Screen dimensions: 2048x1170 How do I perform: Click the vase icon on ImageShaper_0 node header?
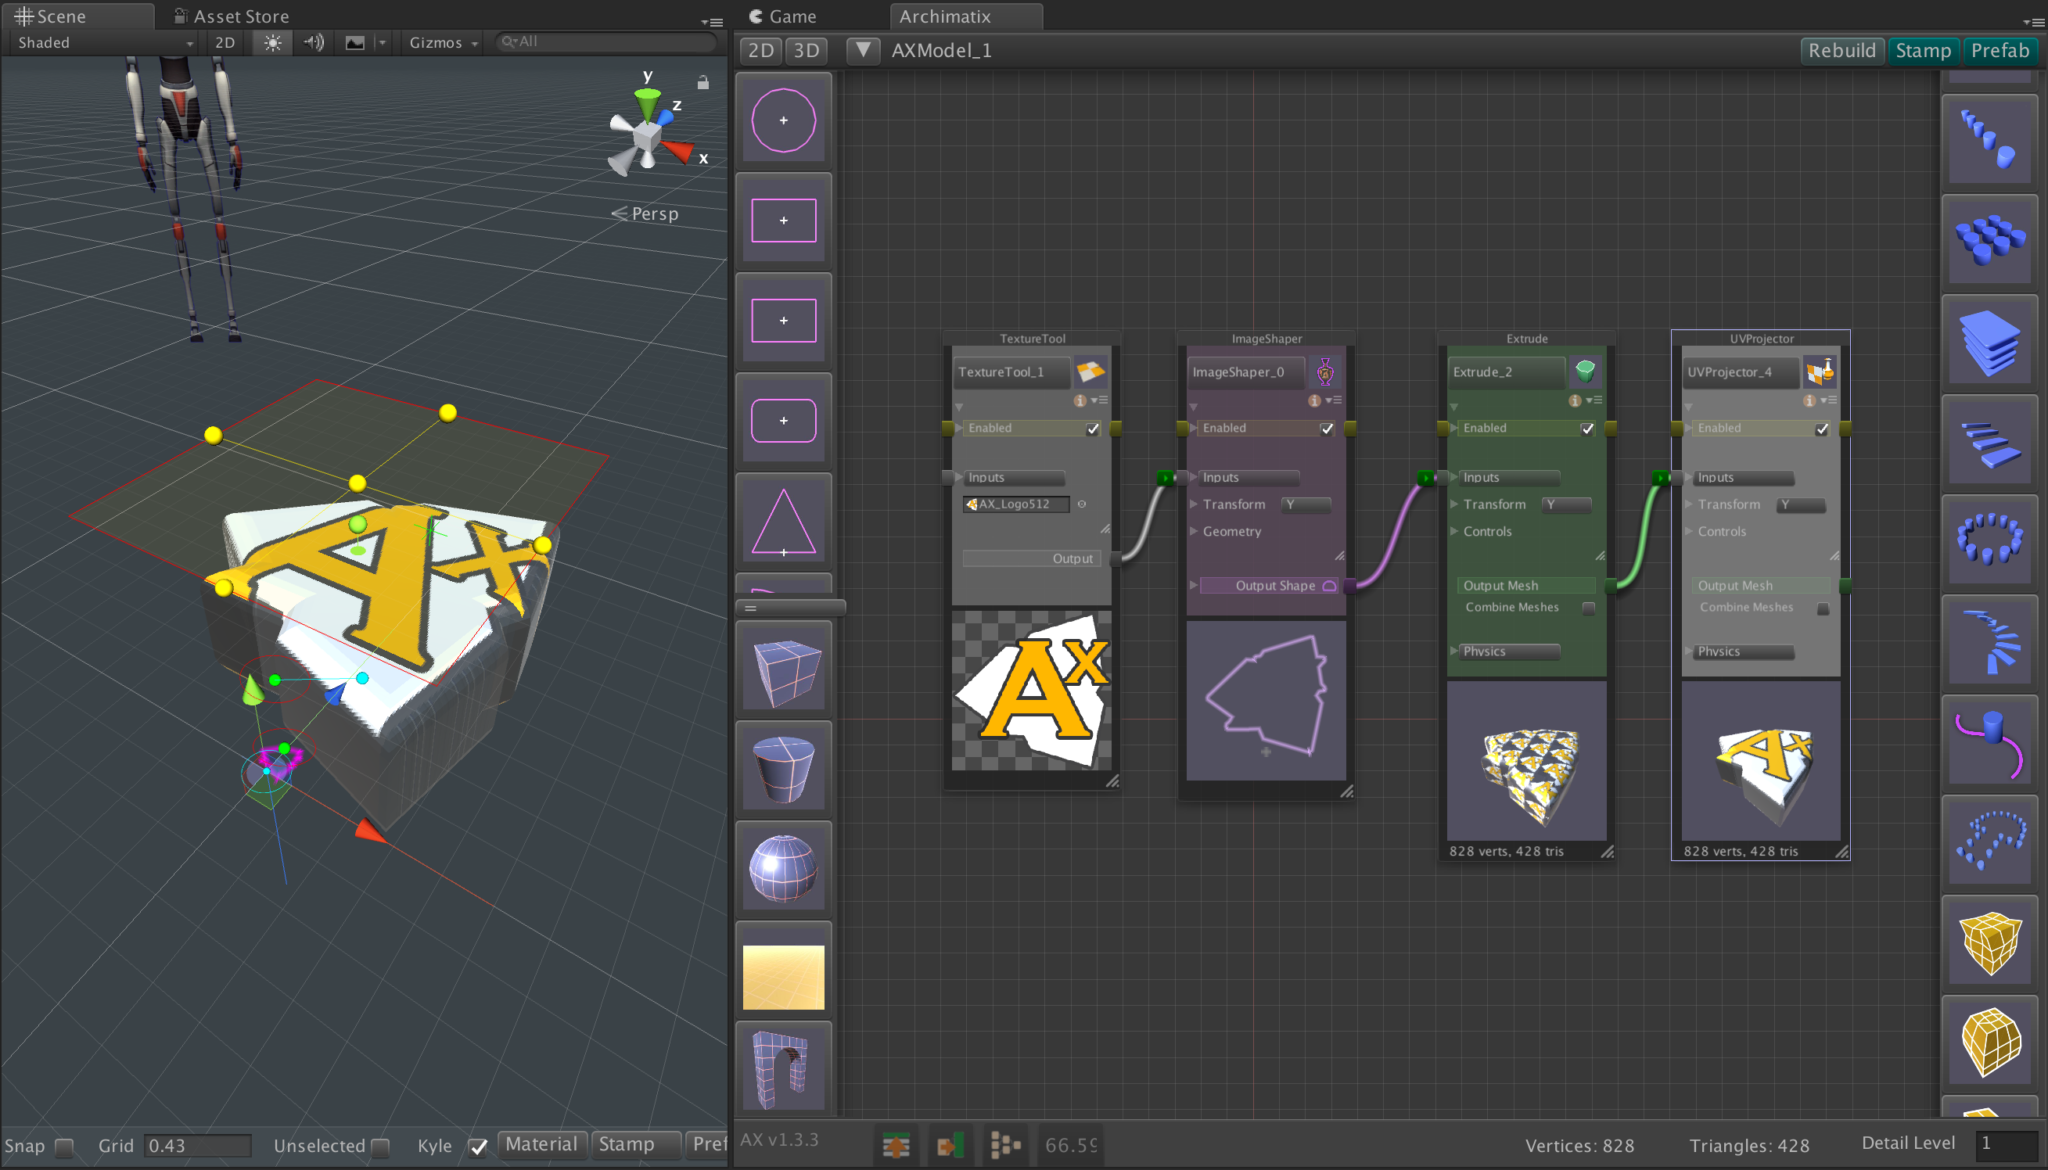click(x=1327, y=371)
